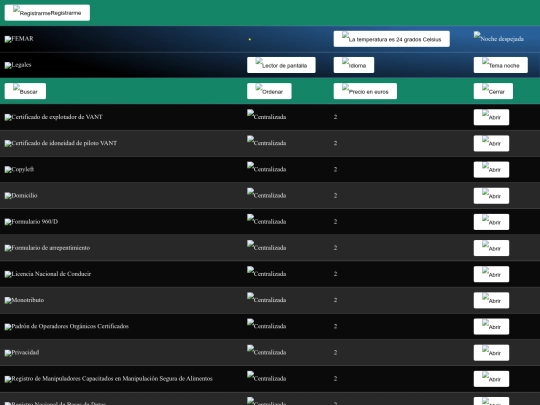
Task: Click Abrir in the Monotributo row
Action: tap(491, 301)
